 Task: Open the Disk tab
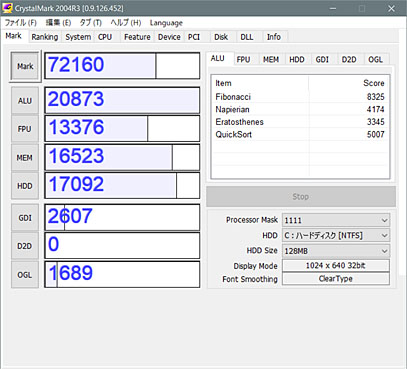(x=221, y=37)
